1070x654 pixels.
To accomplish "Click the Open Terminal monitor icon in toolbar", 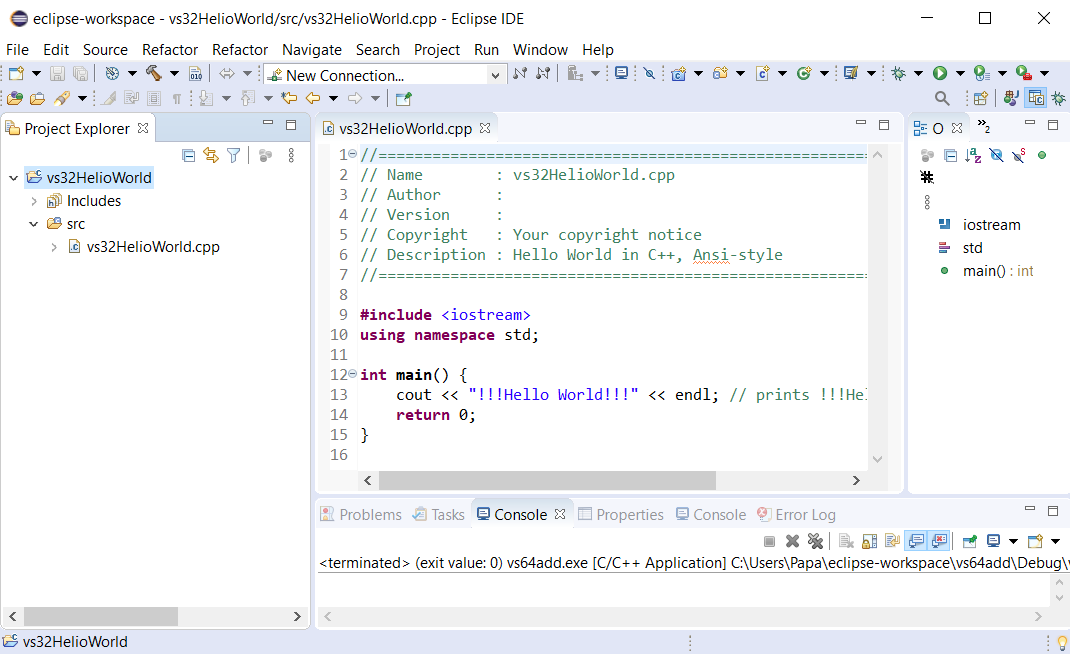I will 621,73.
